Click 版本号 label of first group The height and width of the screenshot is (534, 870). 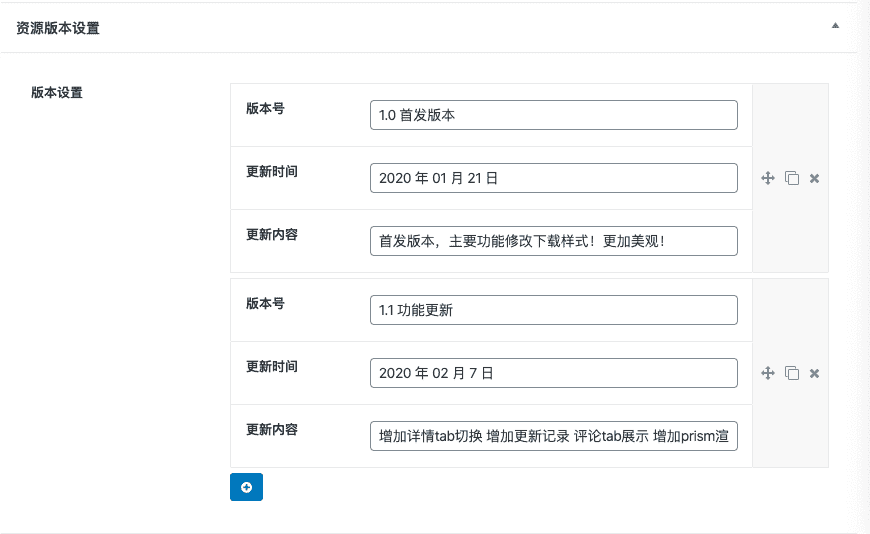pyautogui.click(x=265, y=108)
